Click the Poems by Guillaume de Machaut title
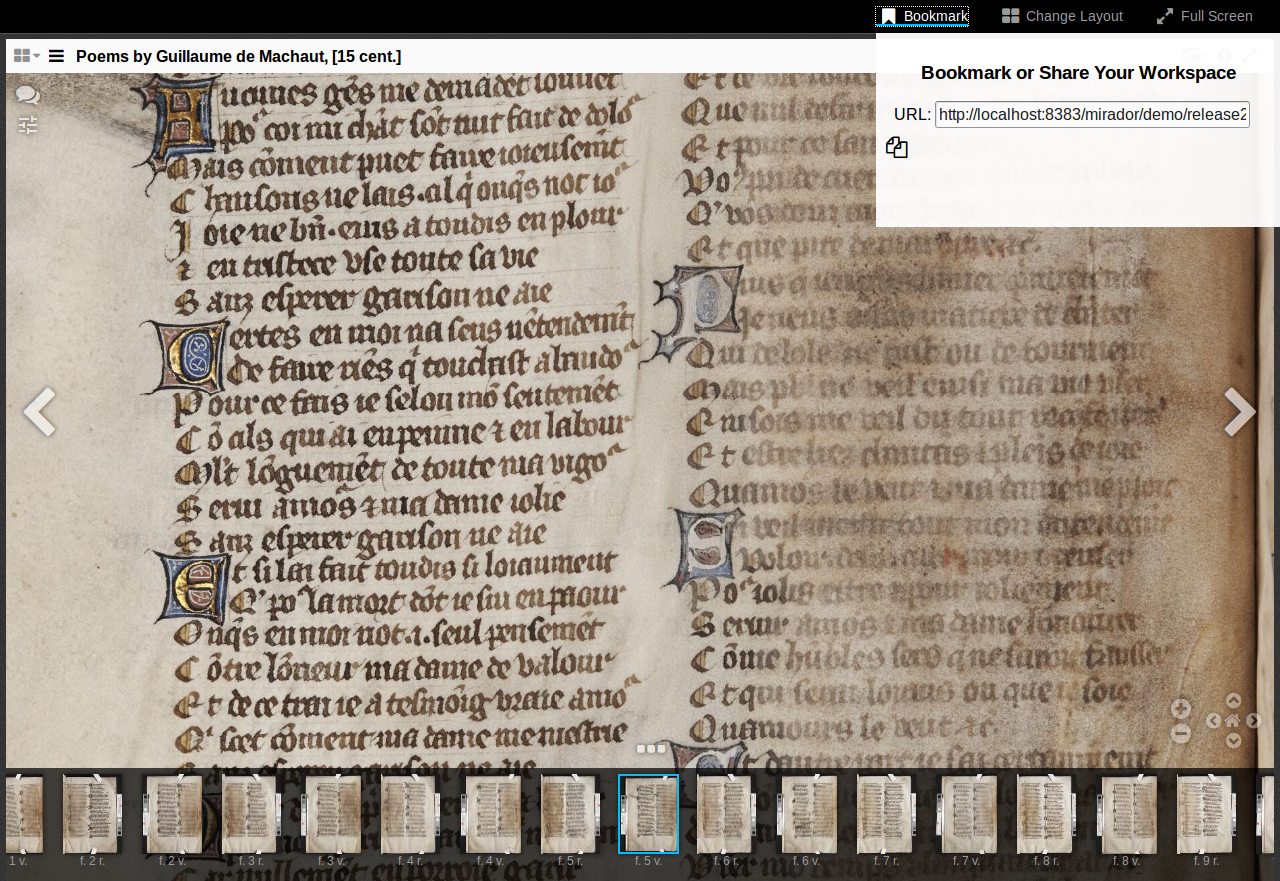 coord(239,56)
